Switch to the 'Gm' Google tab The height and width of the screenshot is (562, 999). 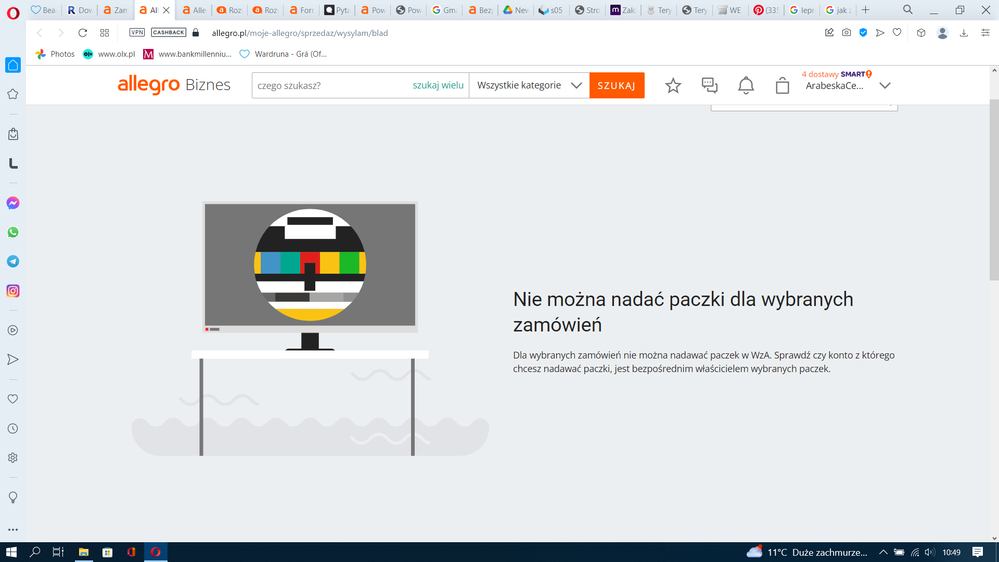point(444,10)
